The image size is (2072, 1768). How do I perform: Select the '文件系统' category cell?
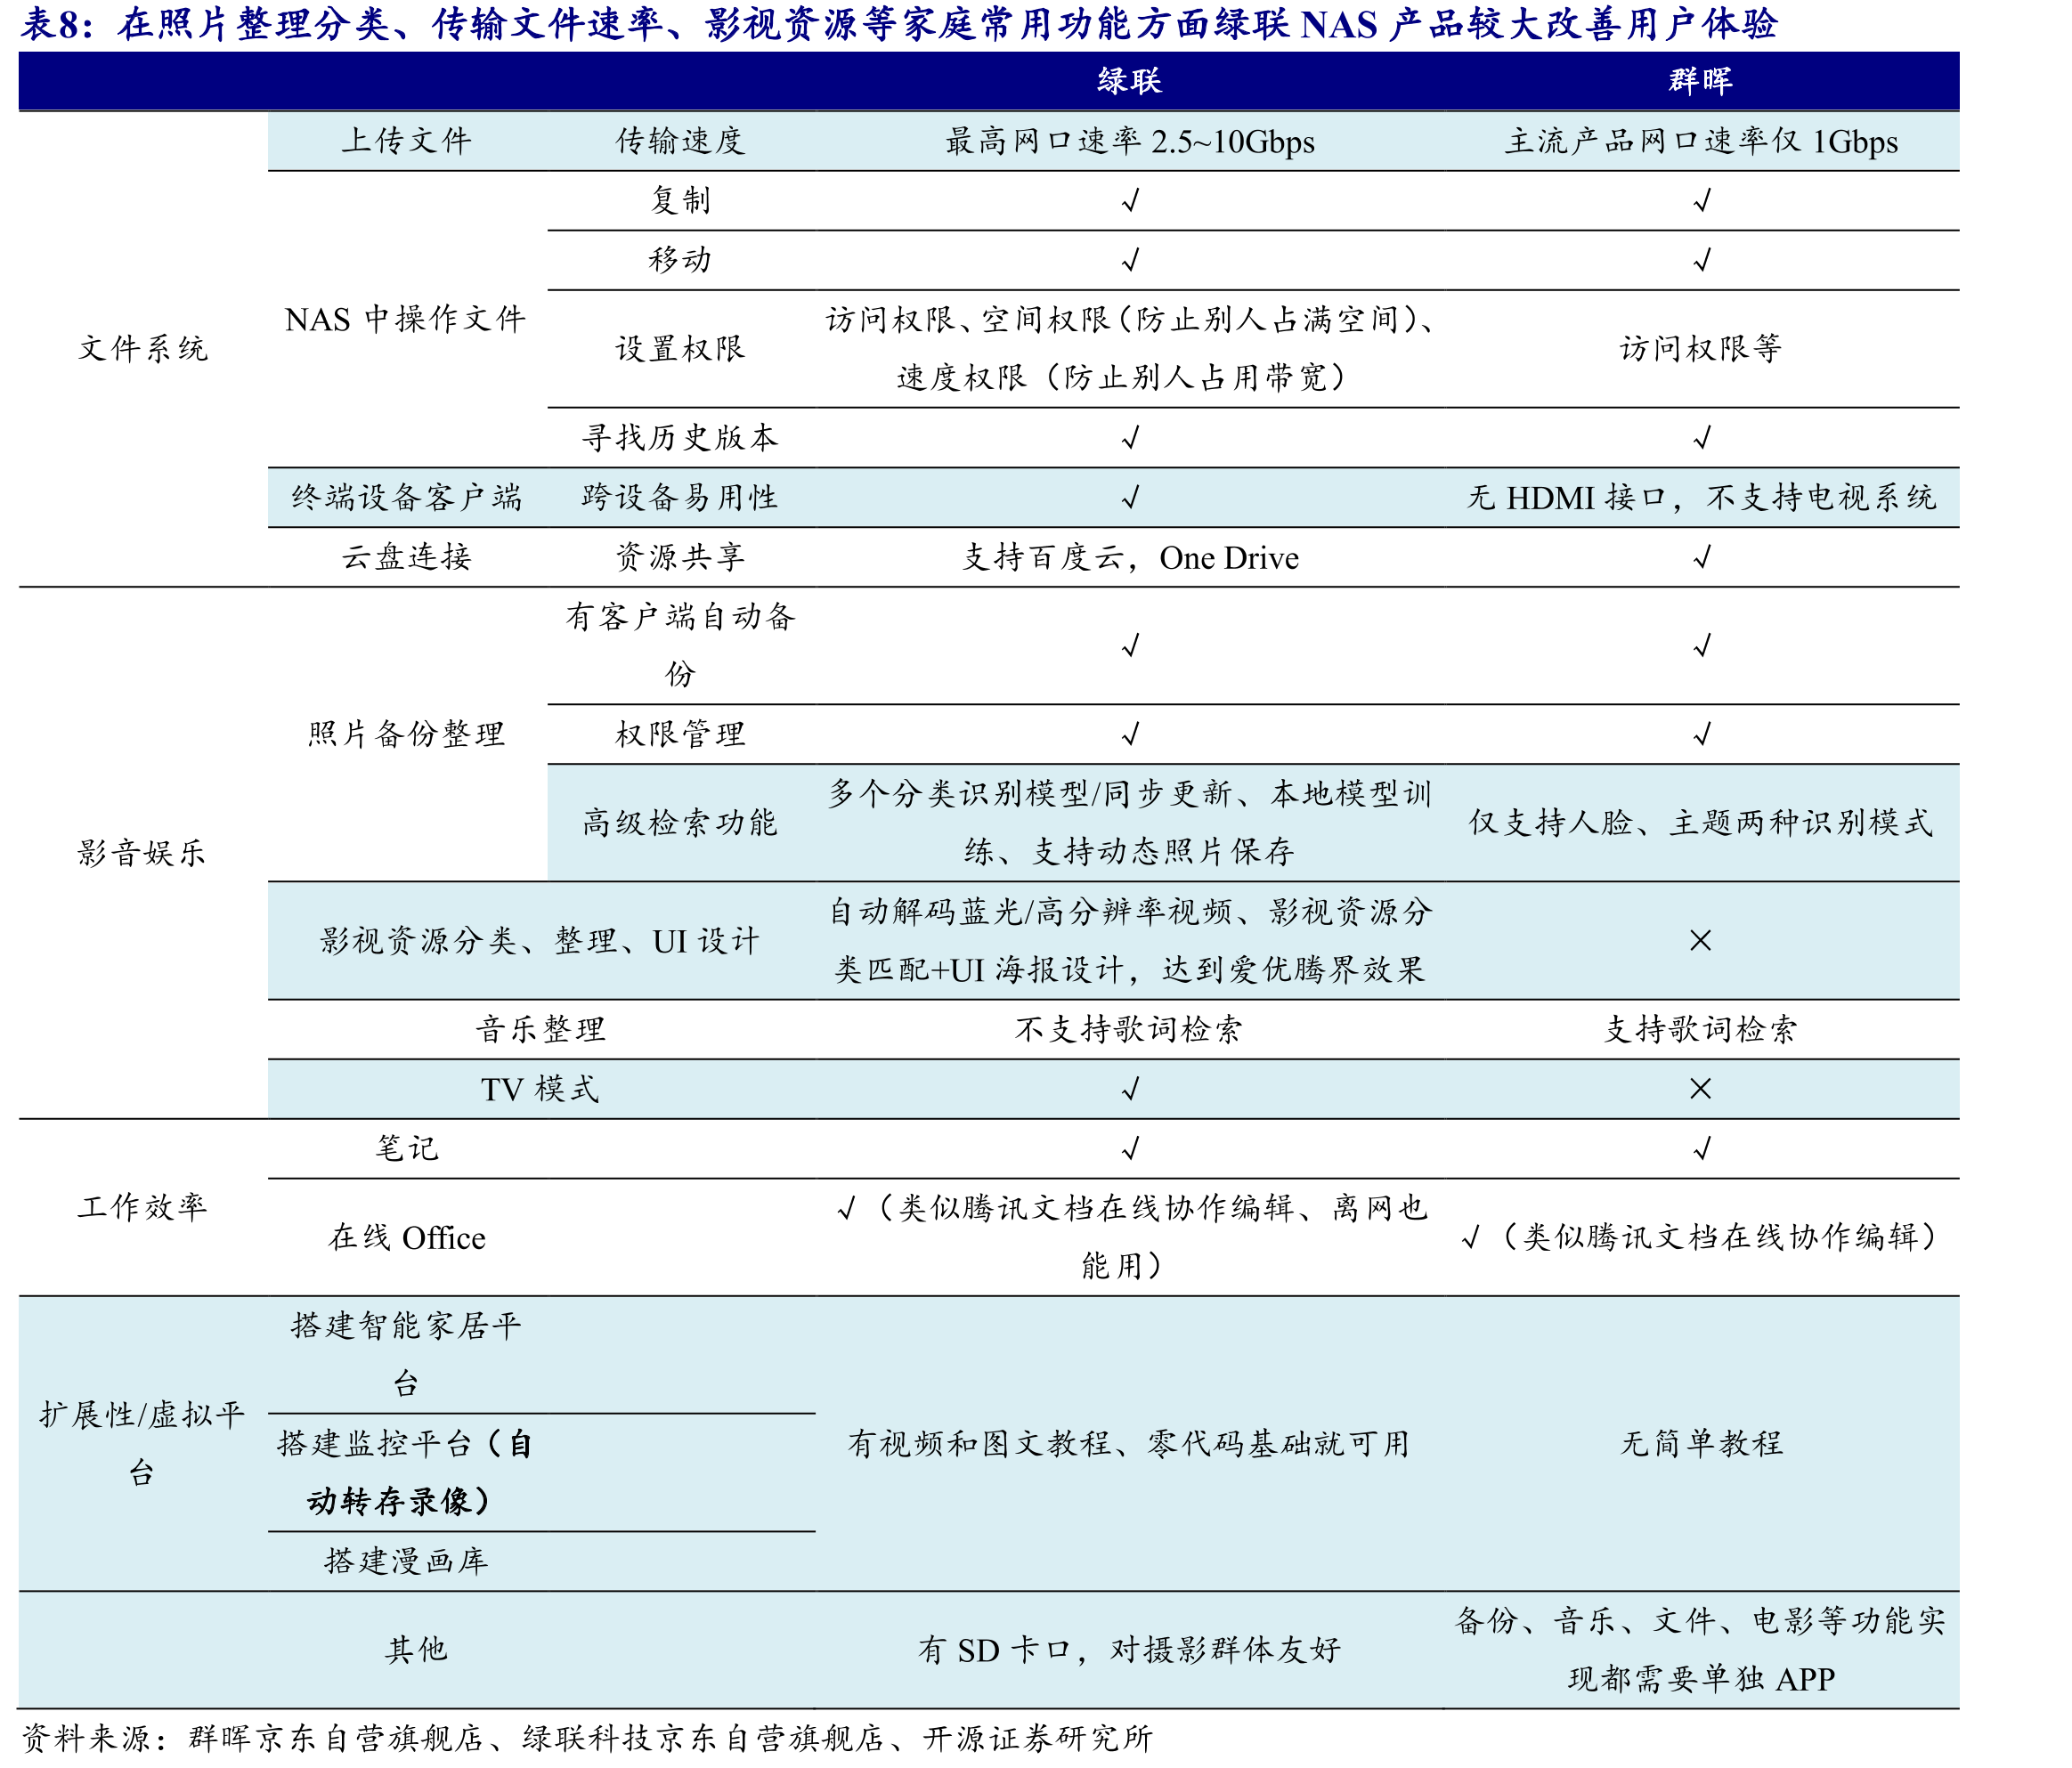pyautogui.click(x=143, y=349)
